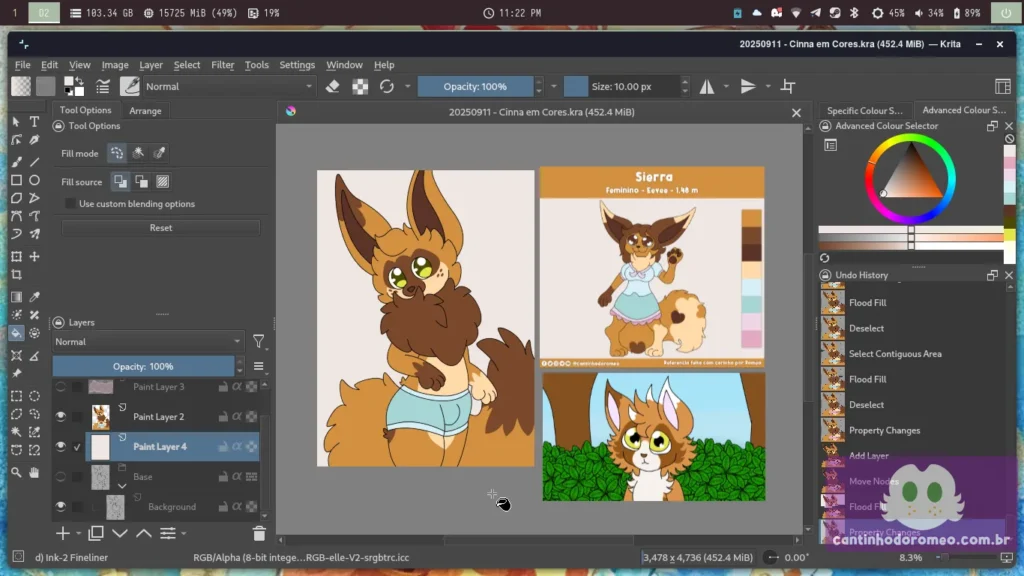Open layer properties dropdown arrow
The height and width of the screenshot is (576, 1024).
(x=184, y=534)
